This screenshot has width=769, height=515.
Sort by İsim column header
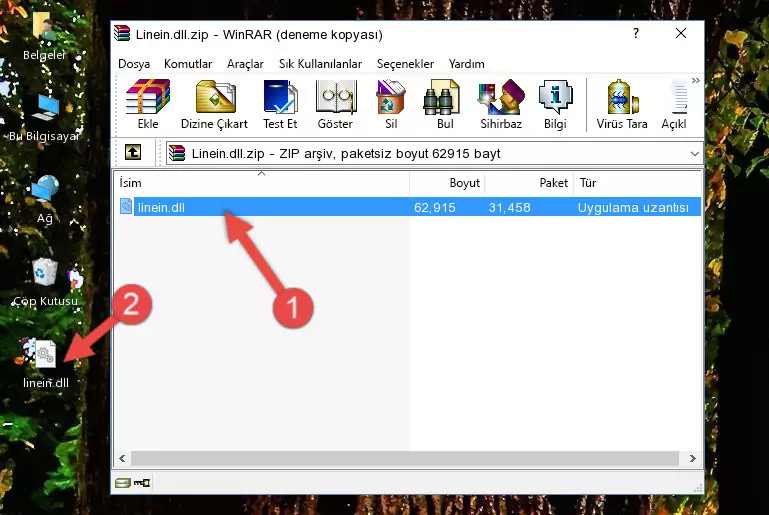[x=262, y=183]
